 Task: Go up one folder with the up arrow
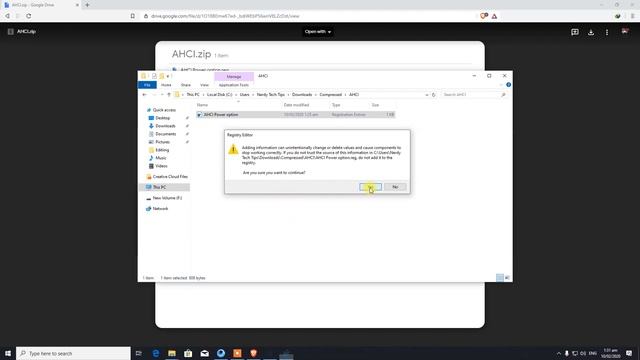[169, 95]
